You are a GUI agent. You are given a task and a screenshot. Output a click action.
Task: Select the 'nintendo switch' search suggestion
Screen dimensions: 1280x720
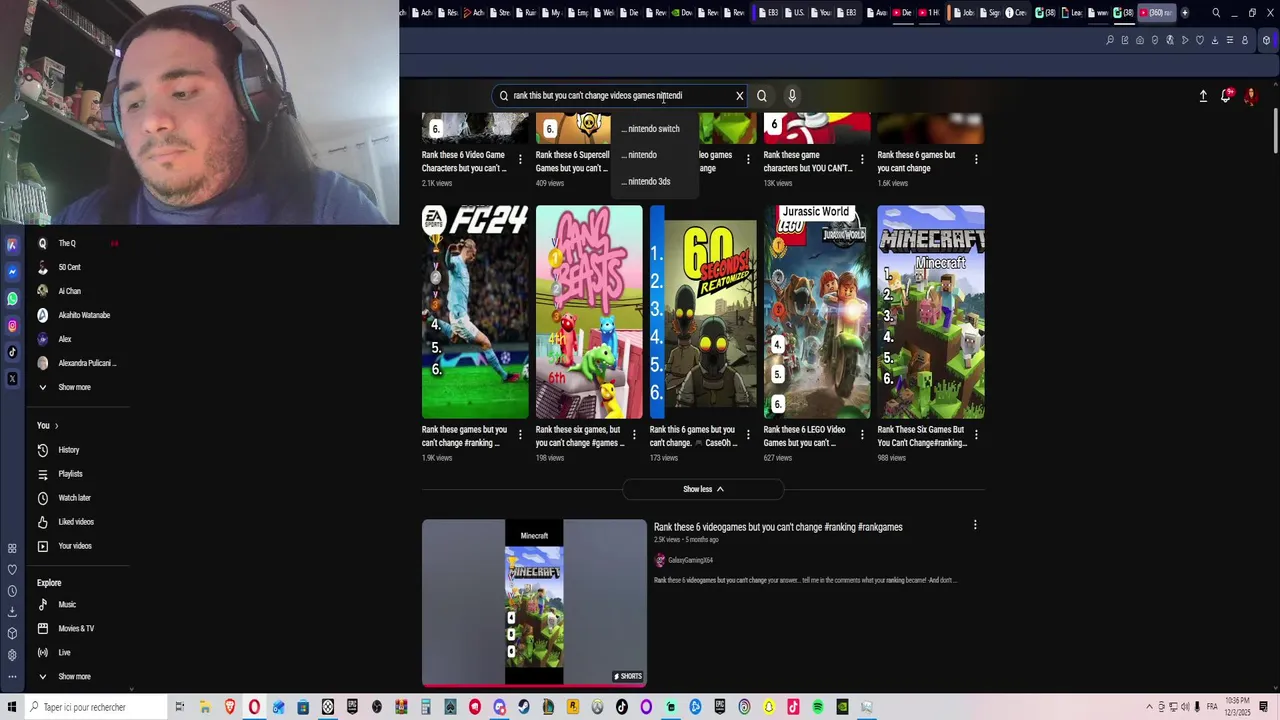(655, 128)
